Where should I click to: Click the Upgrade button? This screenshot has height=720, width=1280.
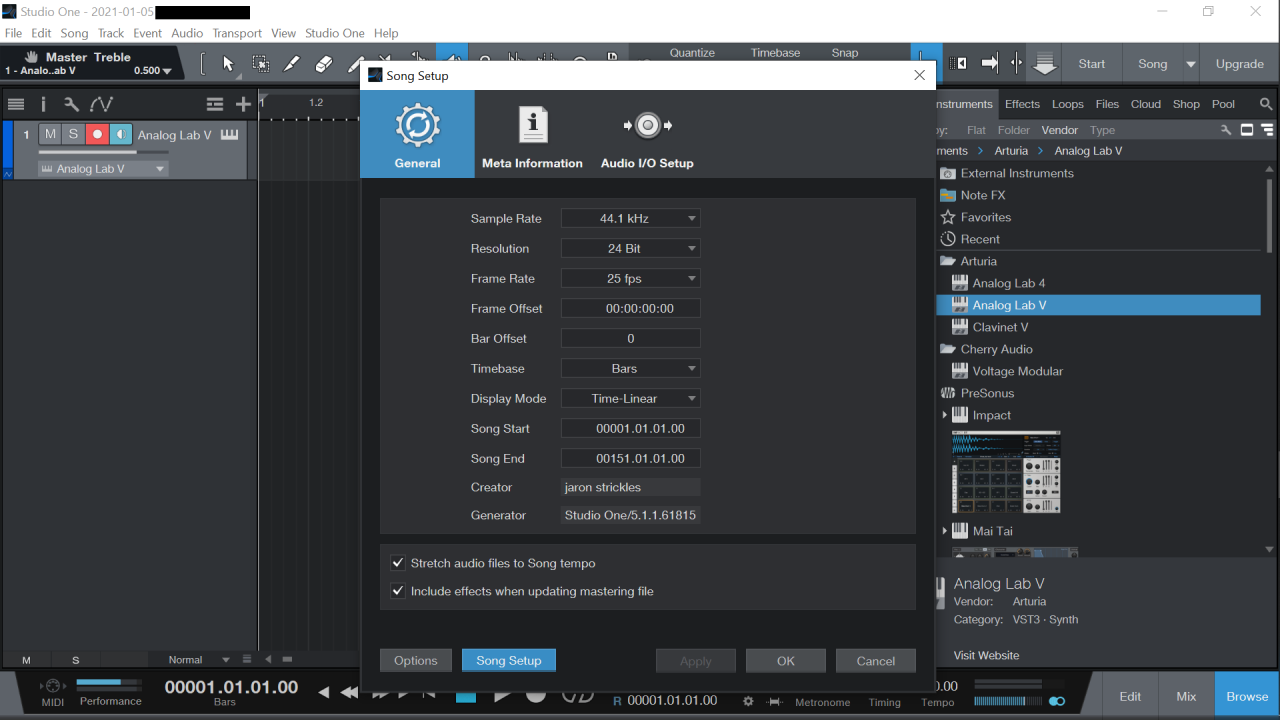pos(1240,64)
